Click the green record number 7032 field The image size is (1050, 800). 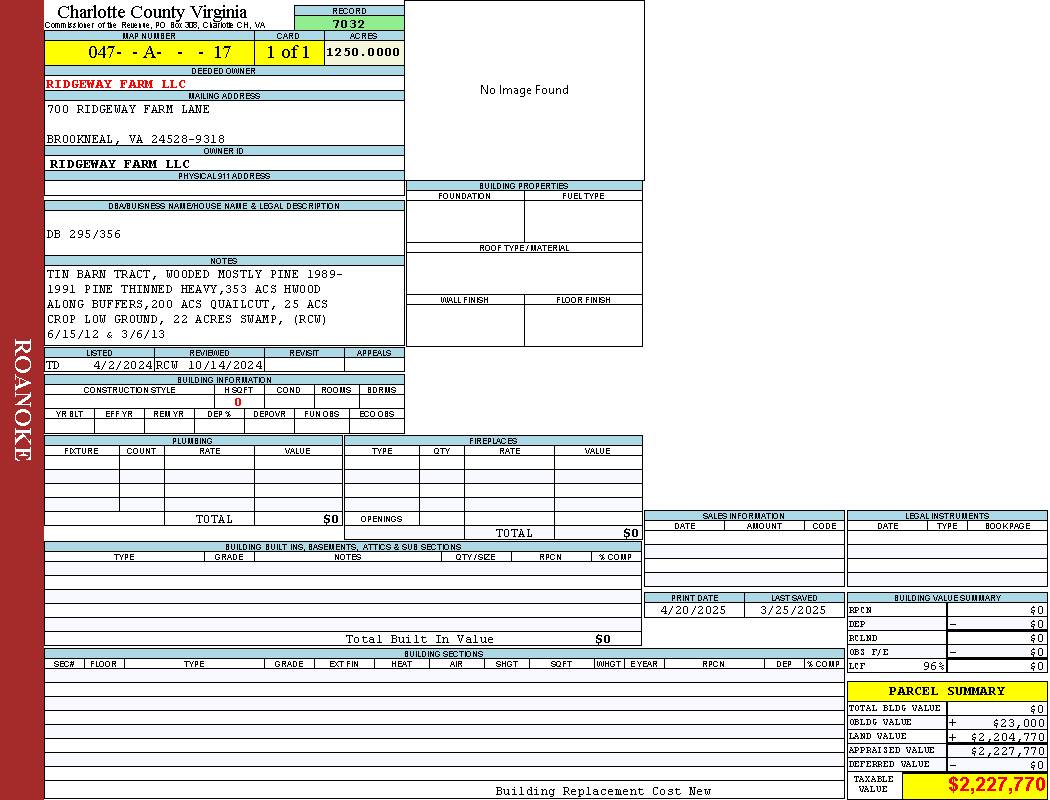pos(349,24)
